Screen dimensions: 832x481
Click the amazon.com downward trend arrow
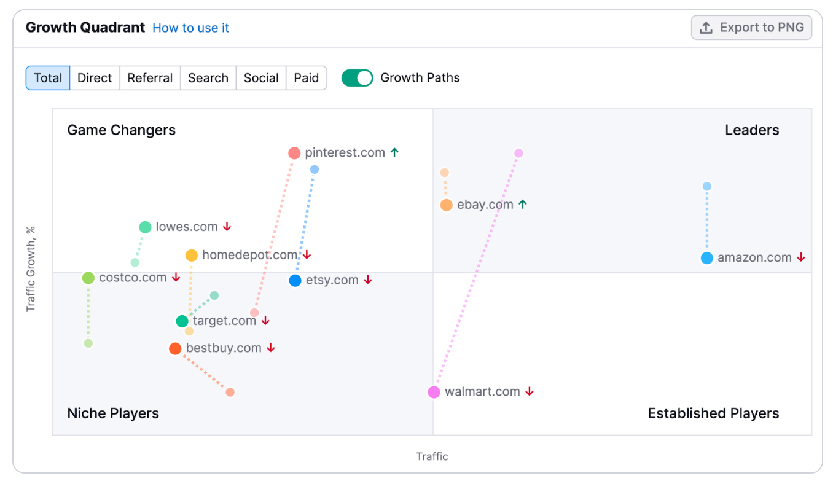[801, 257]
